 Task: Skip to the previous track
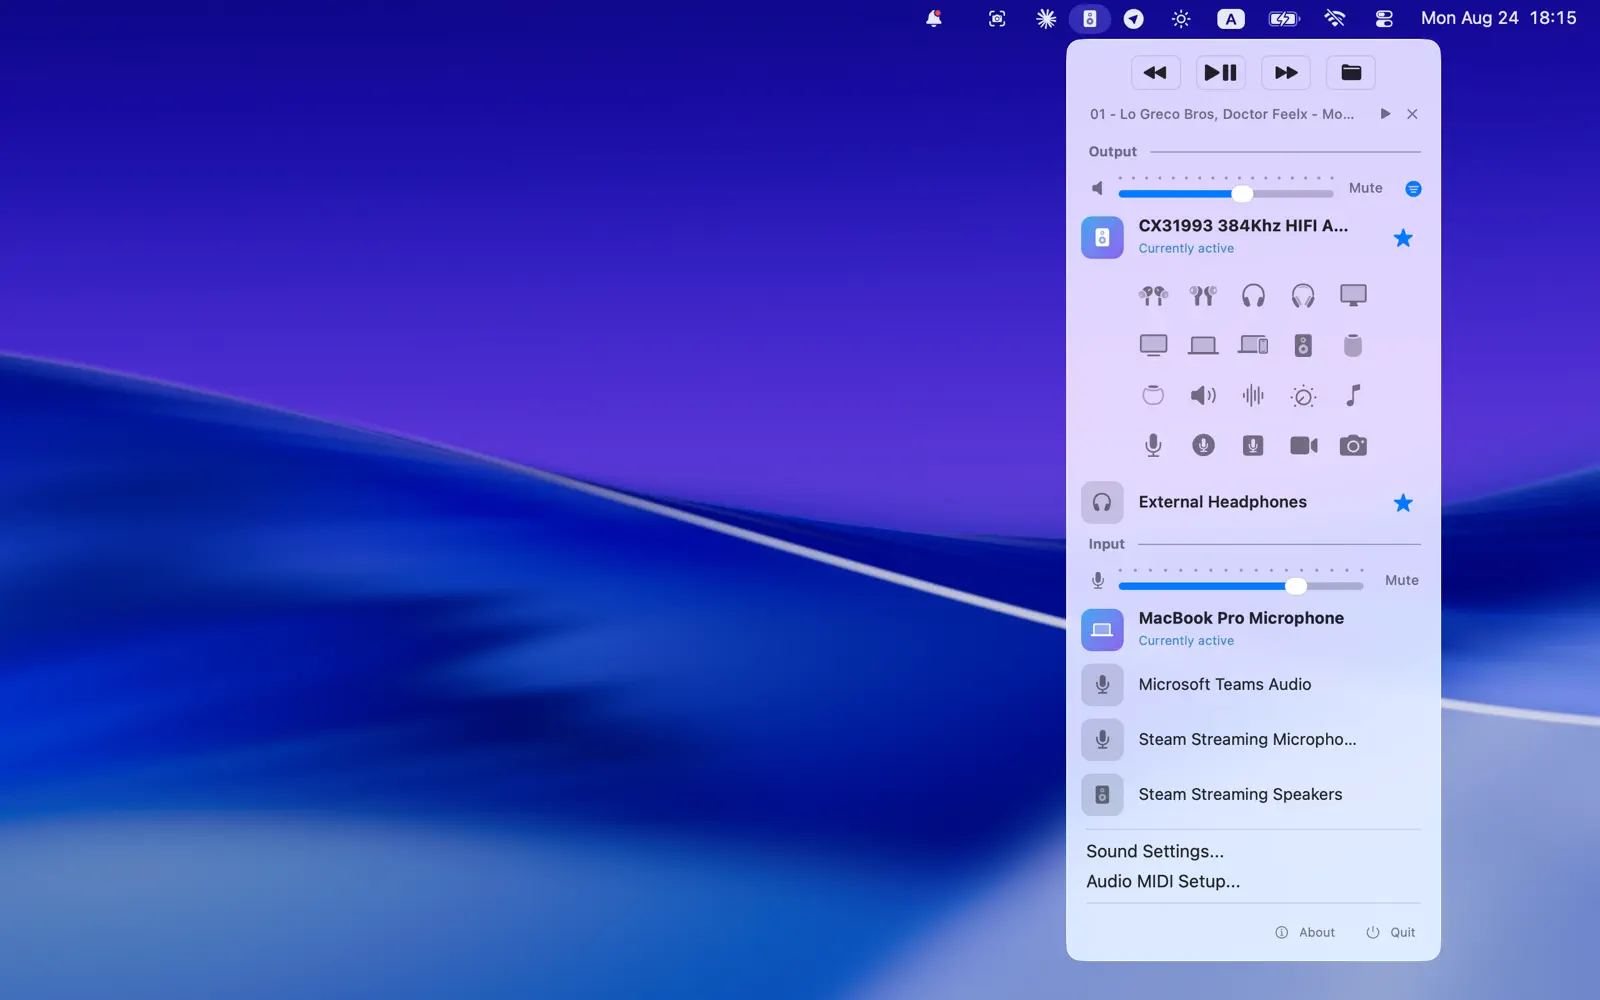pyautogui.click(x=1155, y=72)
